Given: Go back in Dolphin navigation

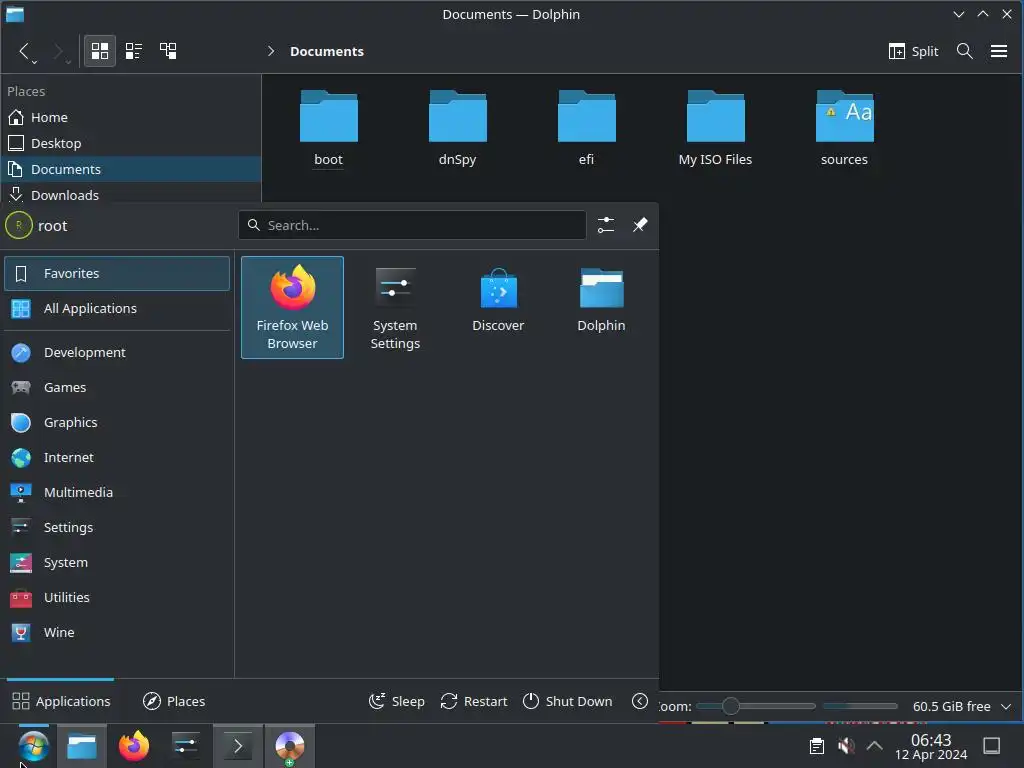Looking at the screenshot, I should [24, 51].
